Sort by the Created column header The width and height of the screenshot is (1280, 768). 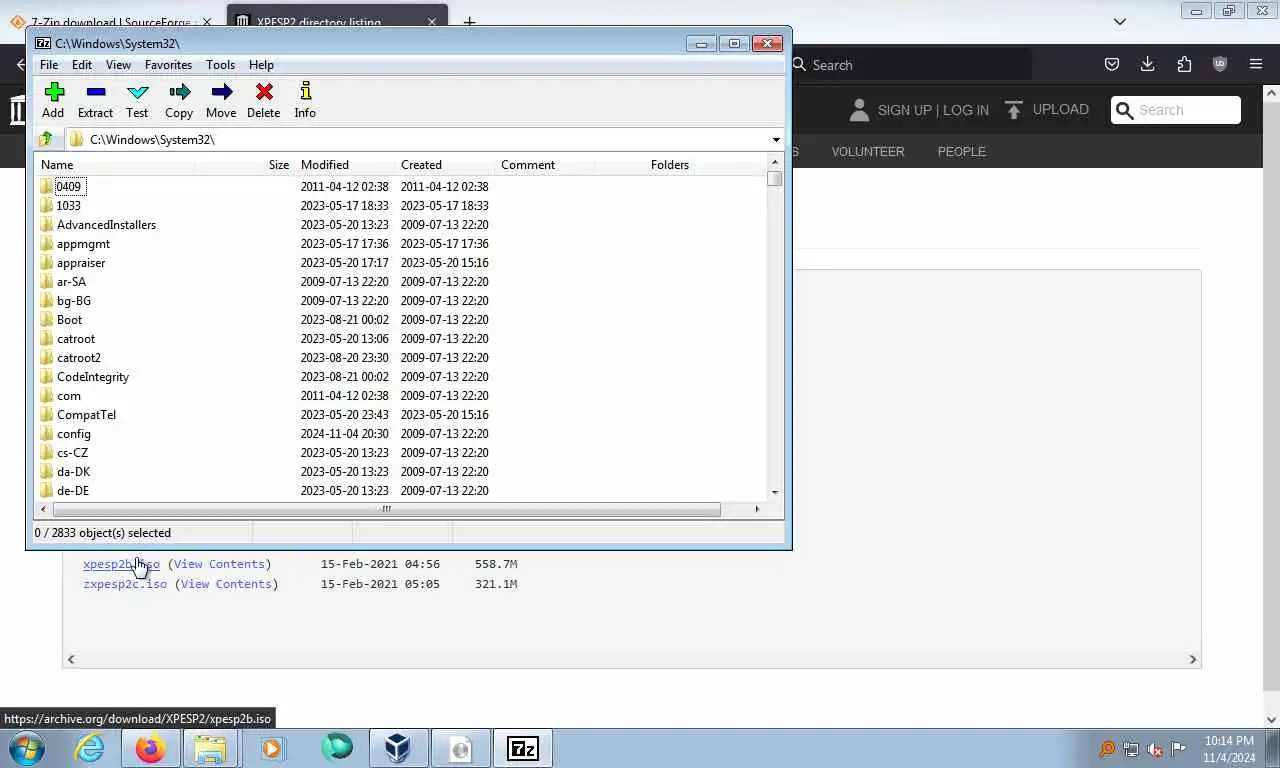point(421,165)
